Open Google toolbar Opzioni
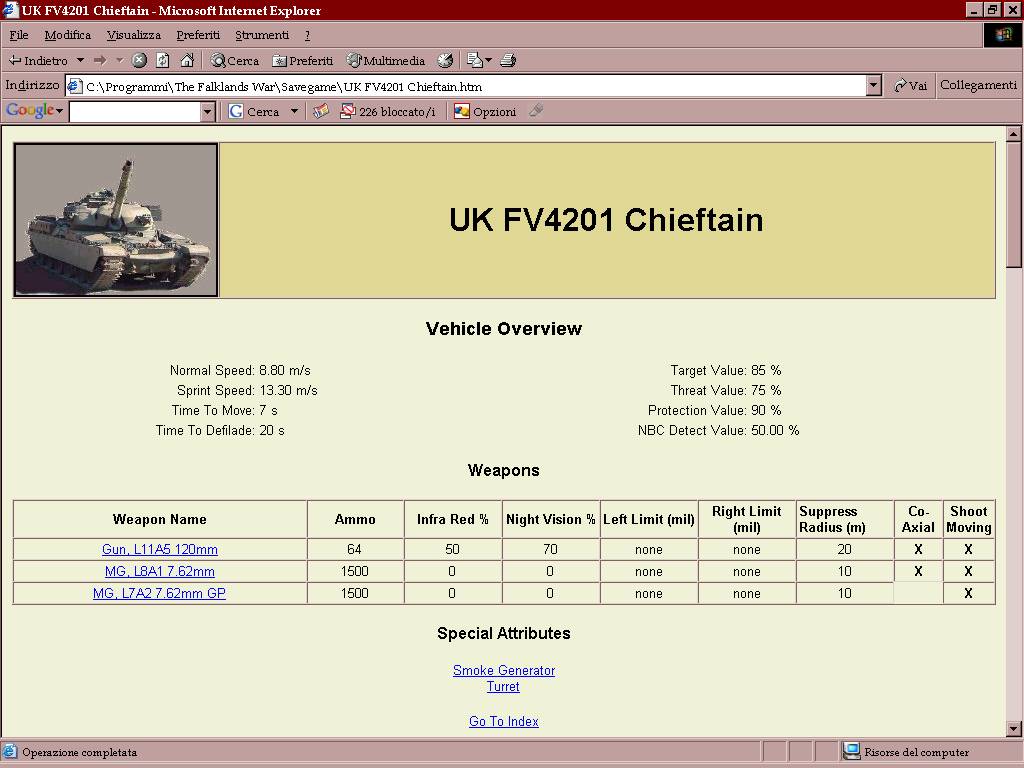Viewport: 1024px width, 768px height. pyautogui.click(x=485, y=112)
